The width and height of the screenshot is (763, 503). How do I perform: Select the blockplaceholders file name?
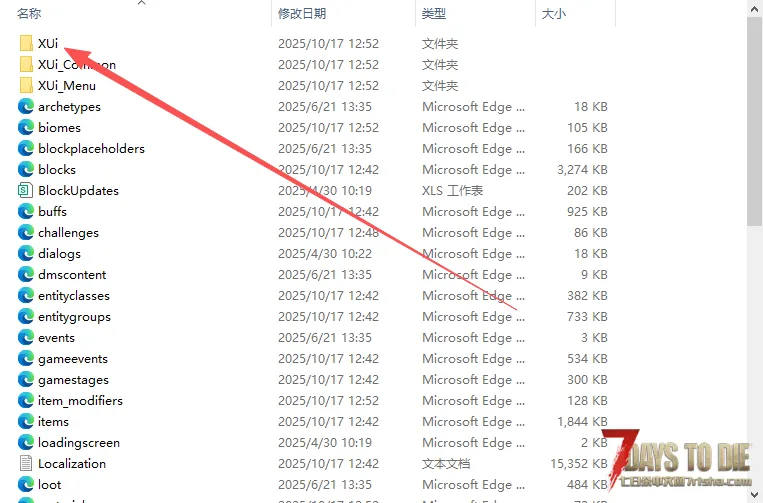pos(91,149)
